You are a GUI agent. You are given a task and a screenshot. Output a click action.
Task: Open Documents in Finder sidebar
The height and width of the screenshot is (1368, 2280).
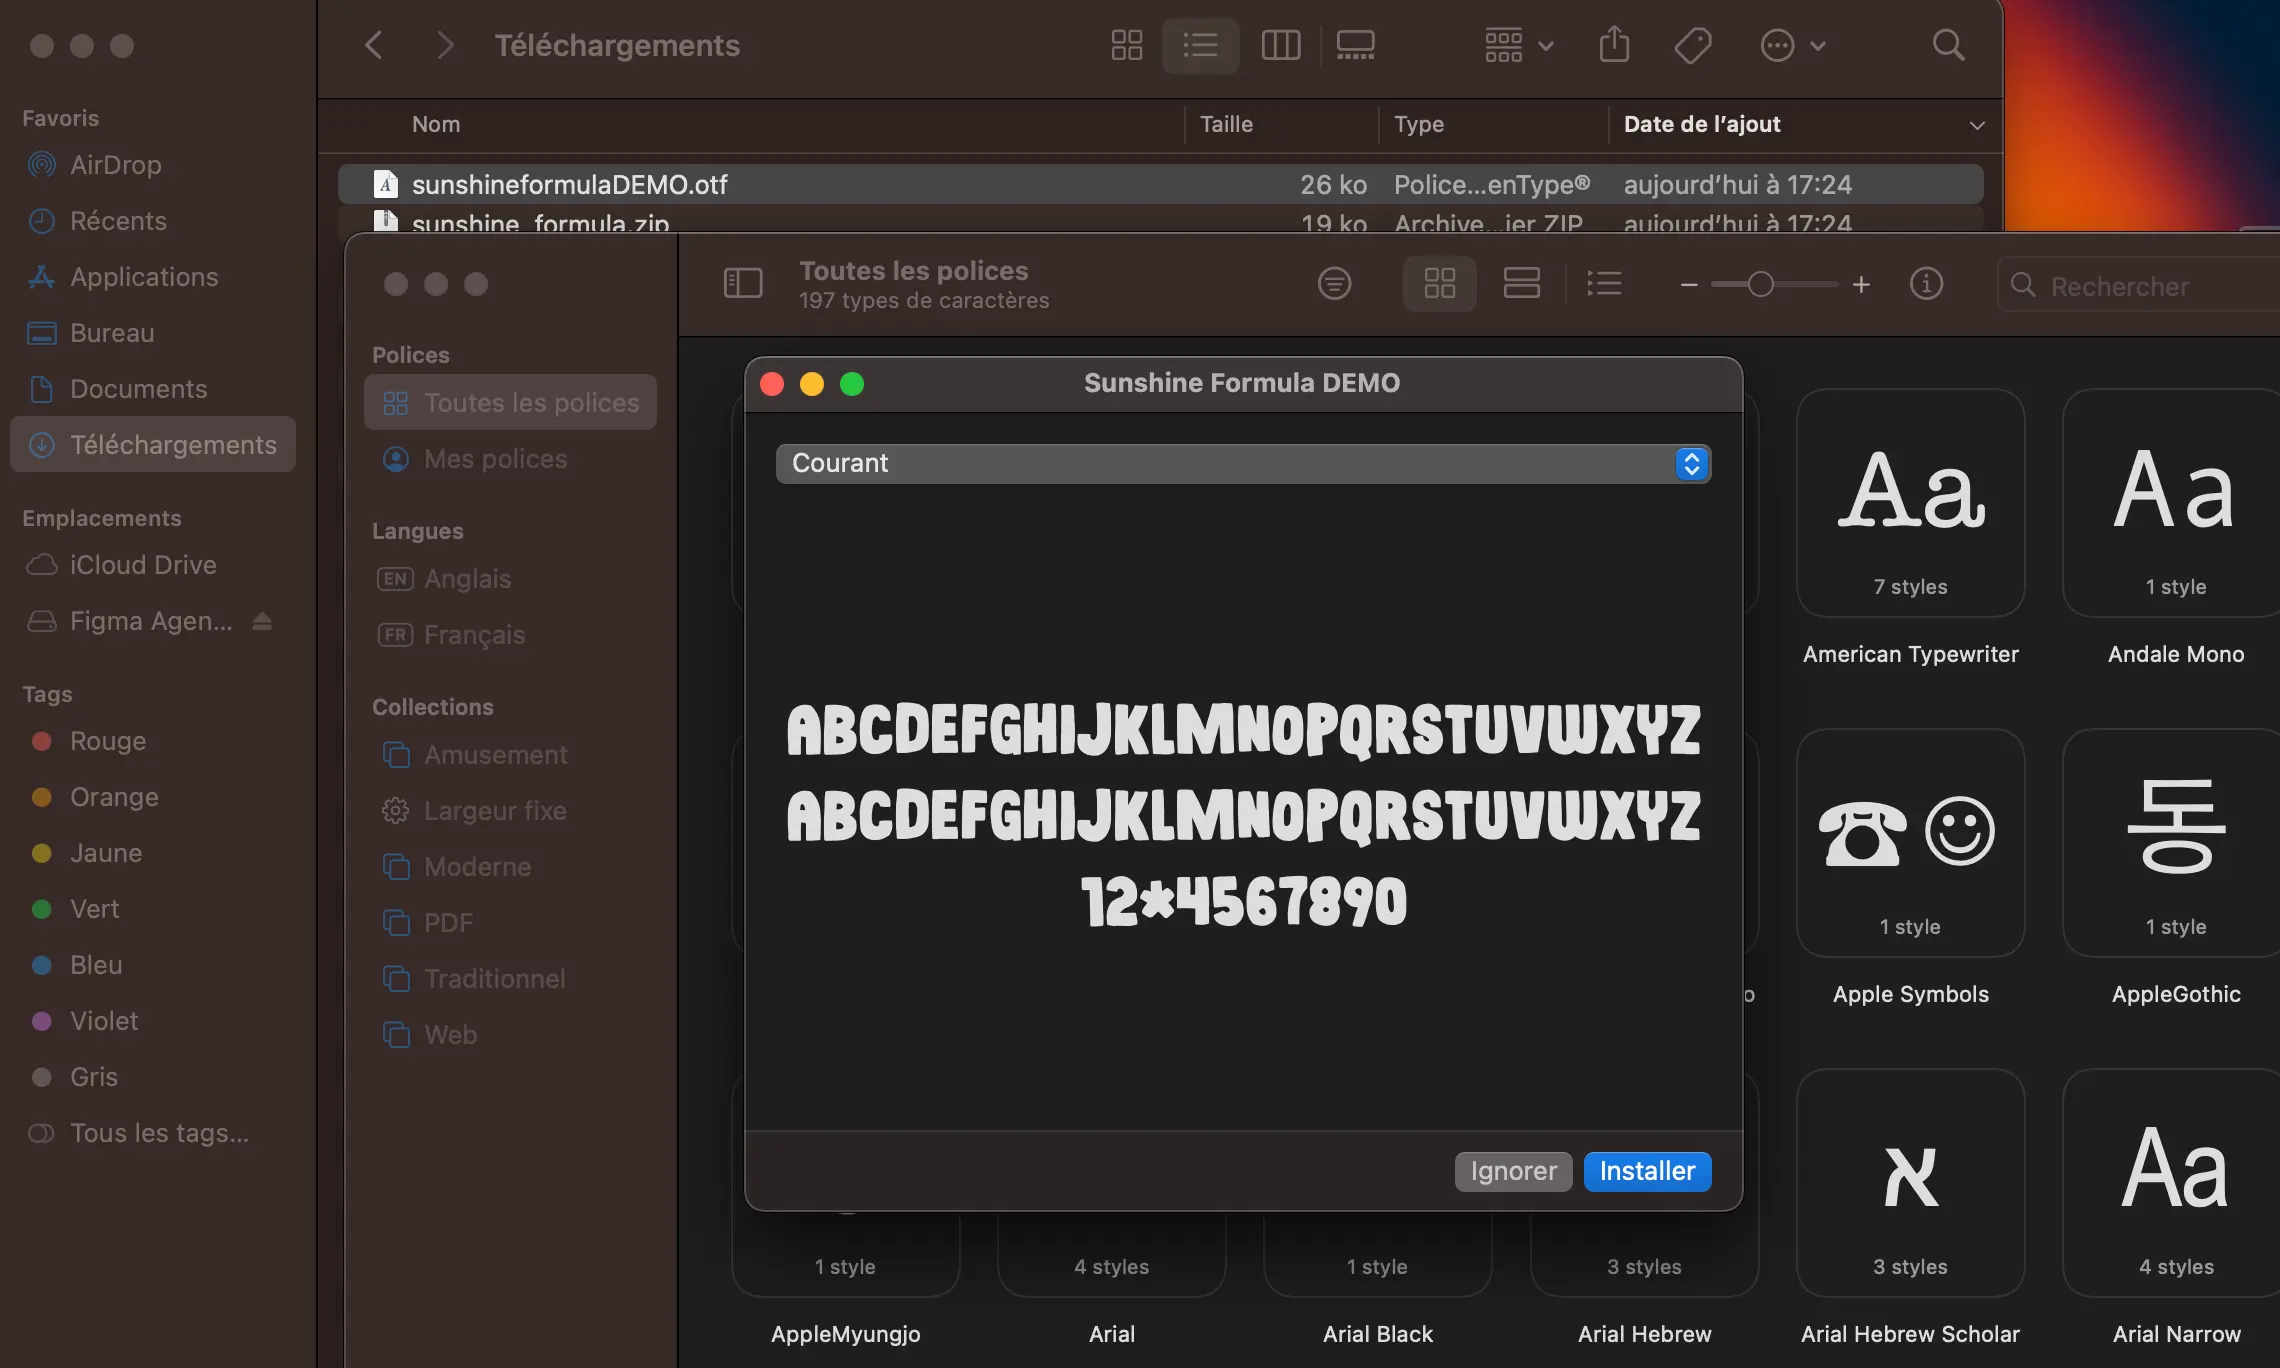tap(153, 389)
